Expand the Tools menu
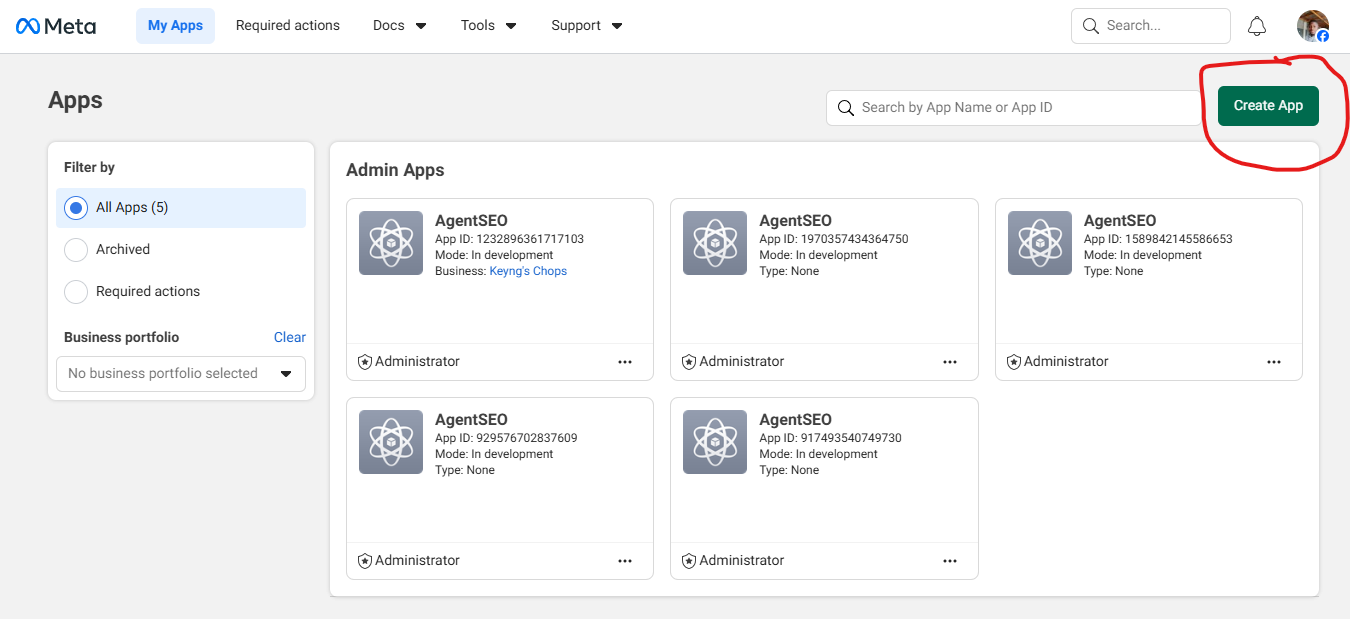Screen dimensions: 1351x619 point(488,26)
